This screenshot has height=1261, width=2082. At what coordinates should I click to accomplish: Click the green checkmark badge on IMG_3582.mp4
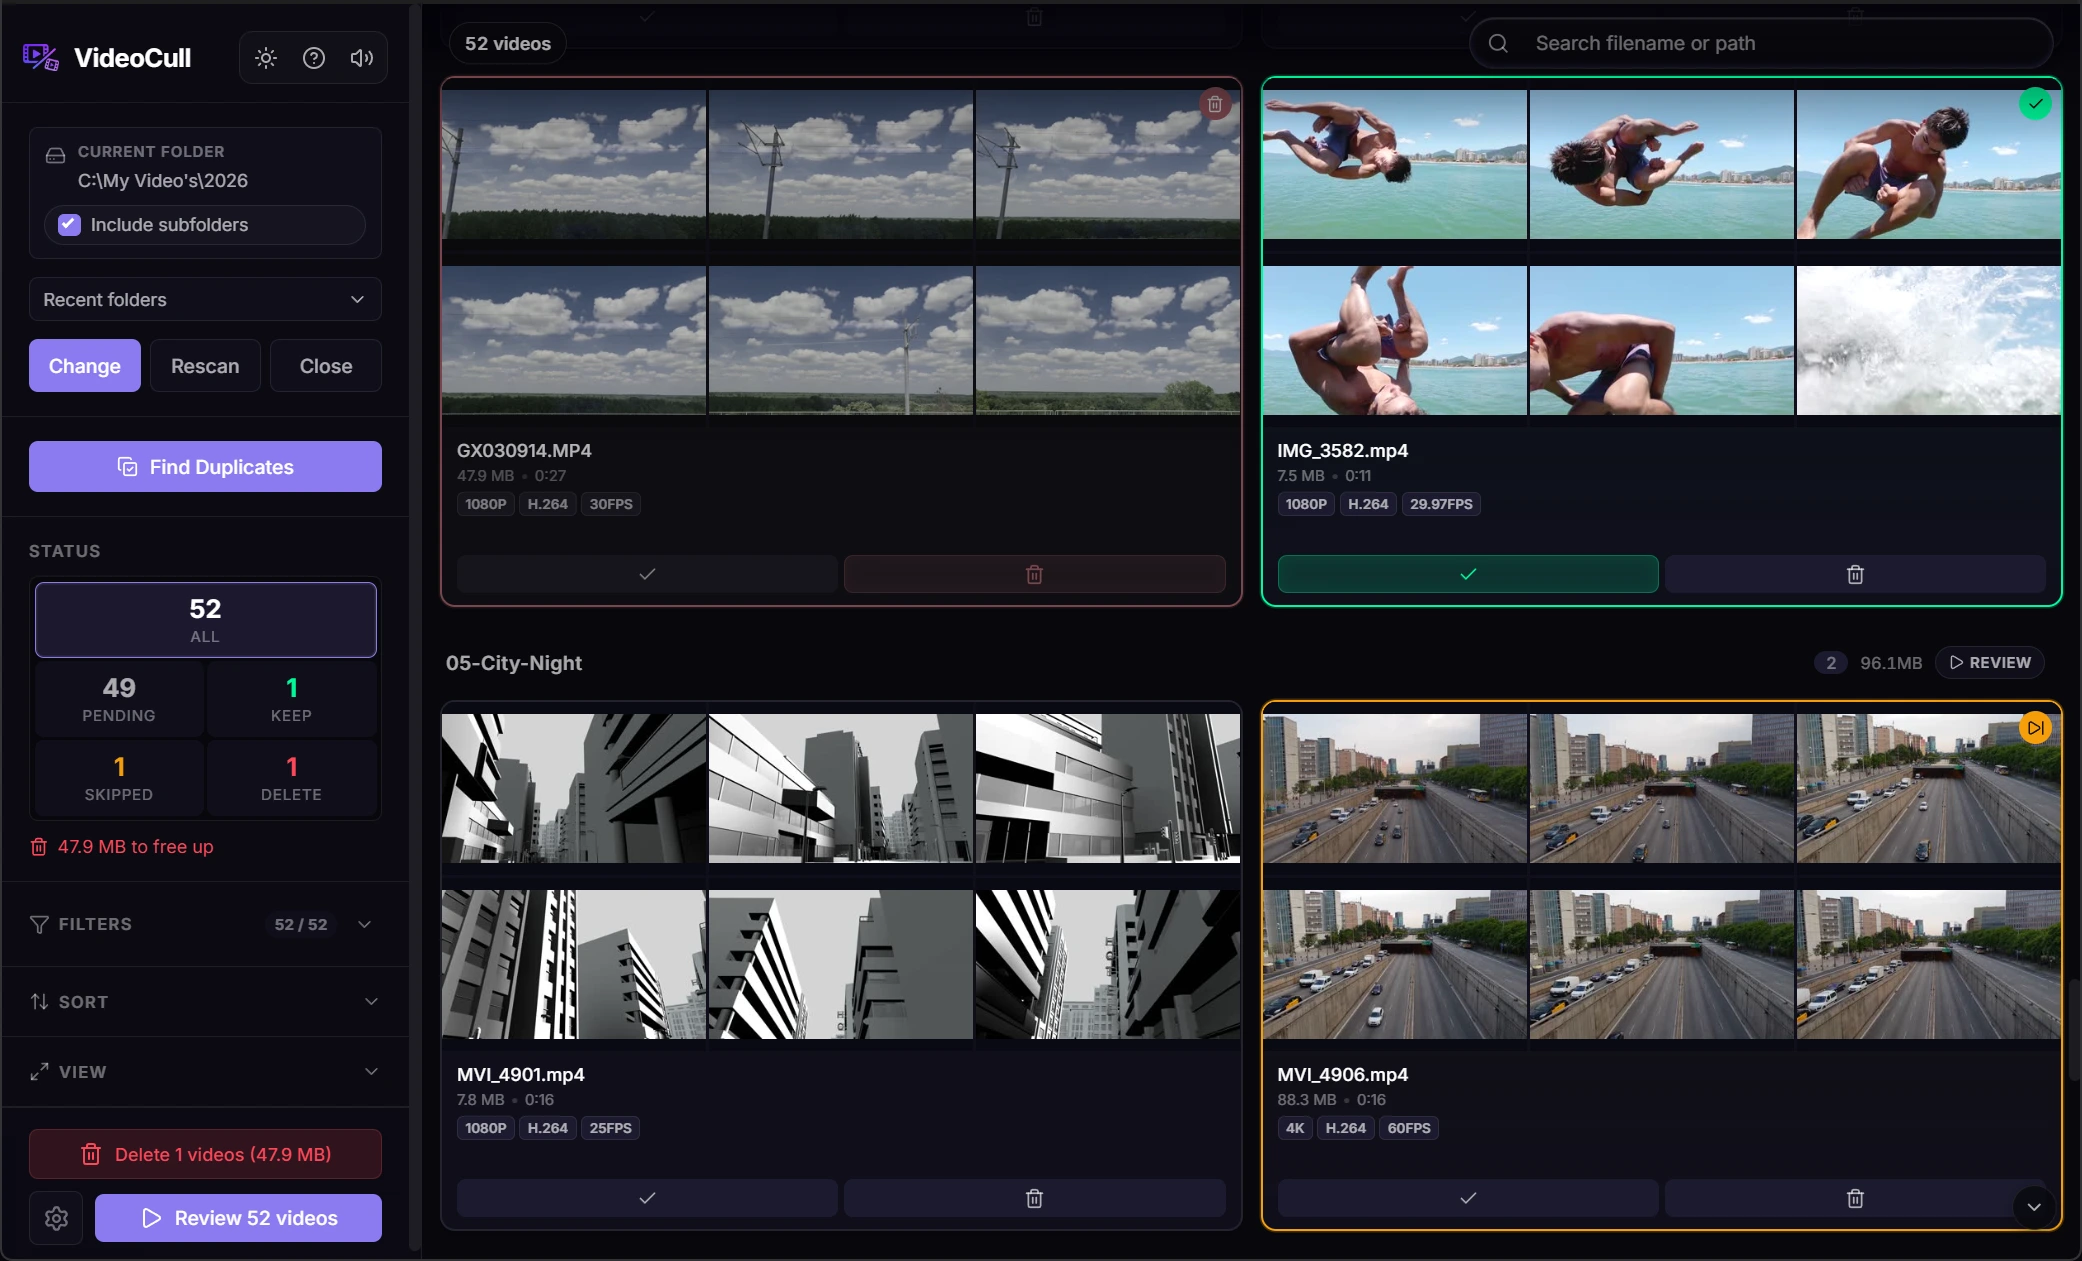pos(2035,104)
